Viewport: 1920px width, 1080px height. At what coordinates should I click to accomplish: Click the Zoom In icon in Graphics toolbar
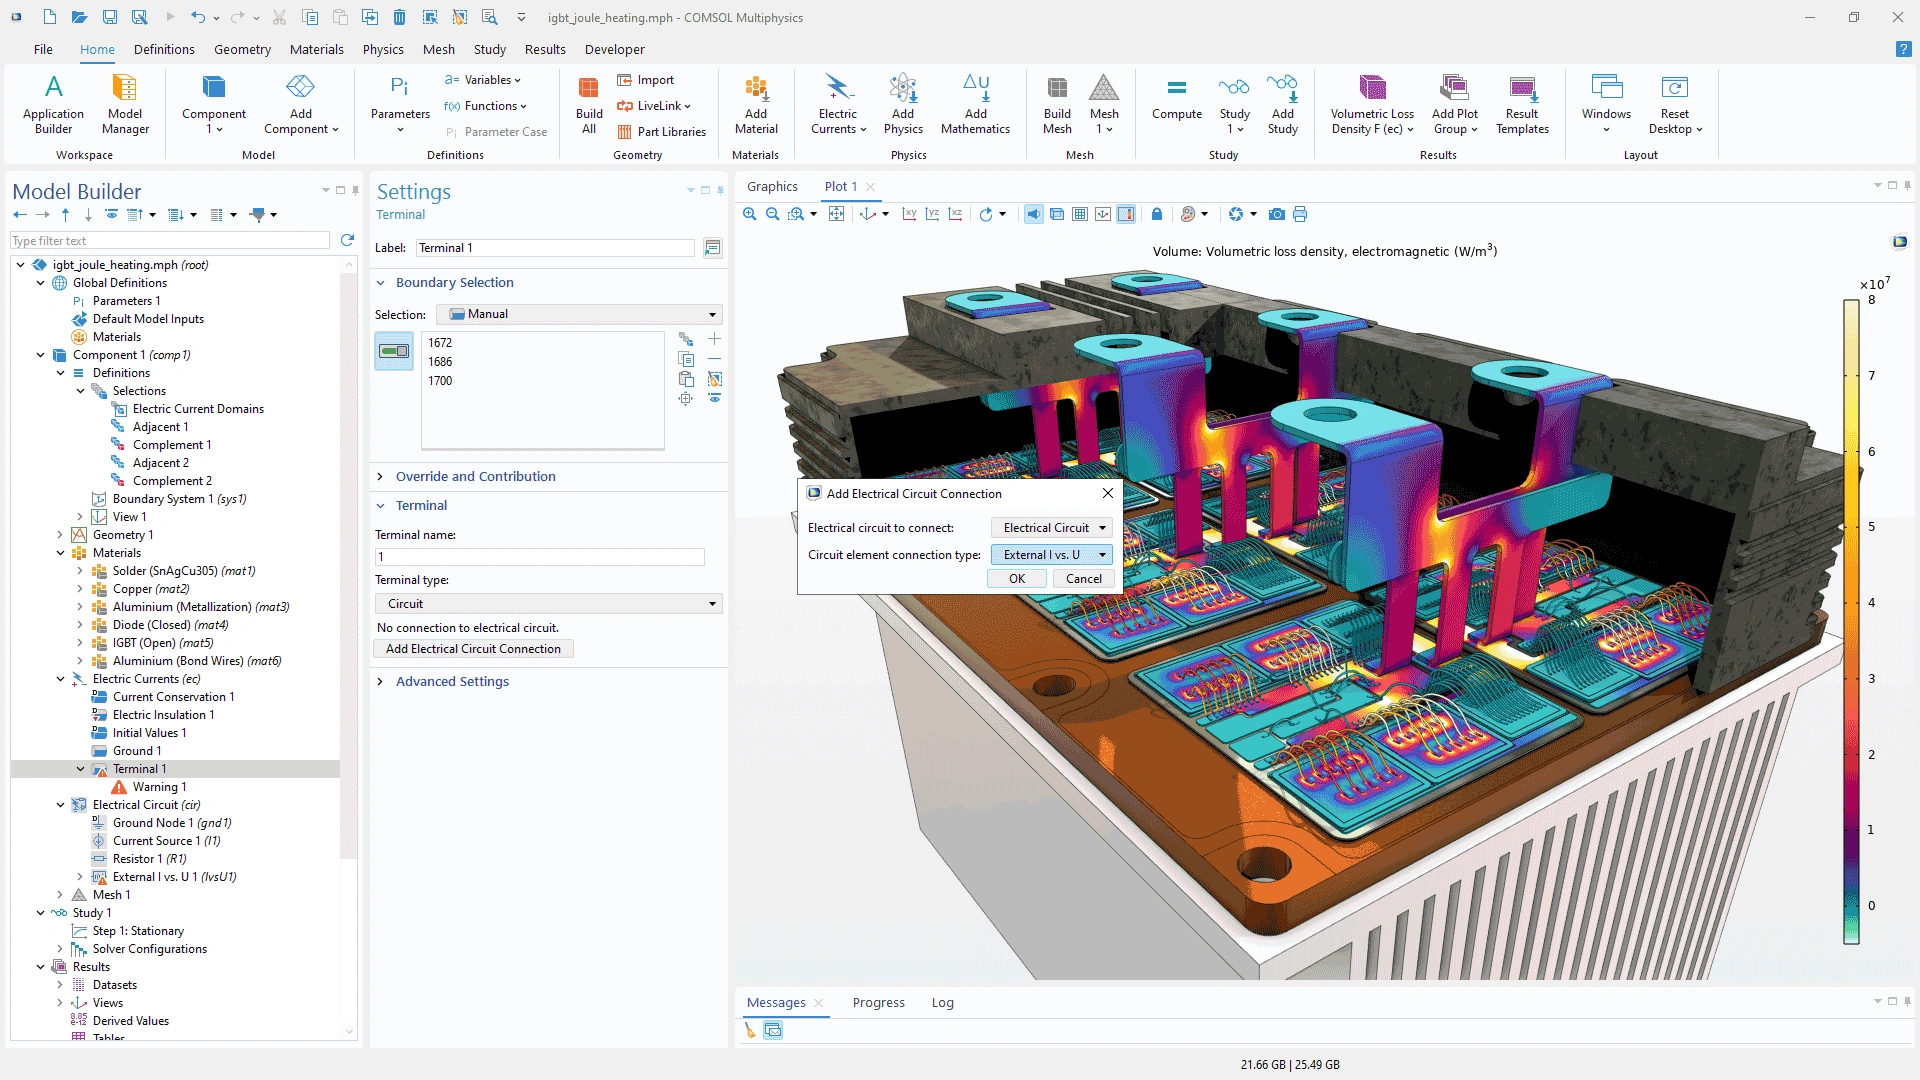click(749, 214)
